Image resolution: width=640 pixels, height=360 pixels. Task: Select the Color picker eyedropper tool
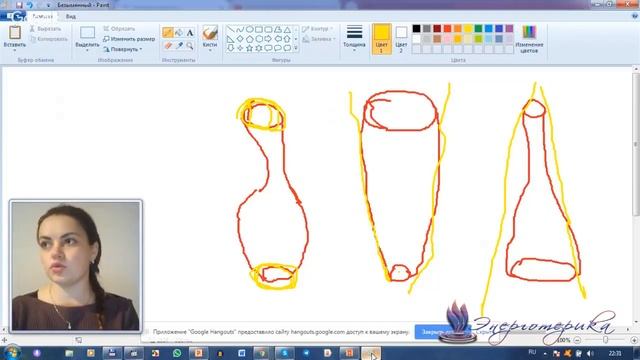click(179, 46)
